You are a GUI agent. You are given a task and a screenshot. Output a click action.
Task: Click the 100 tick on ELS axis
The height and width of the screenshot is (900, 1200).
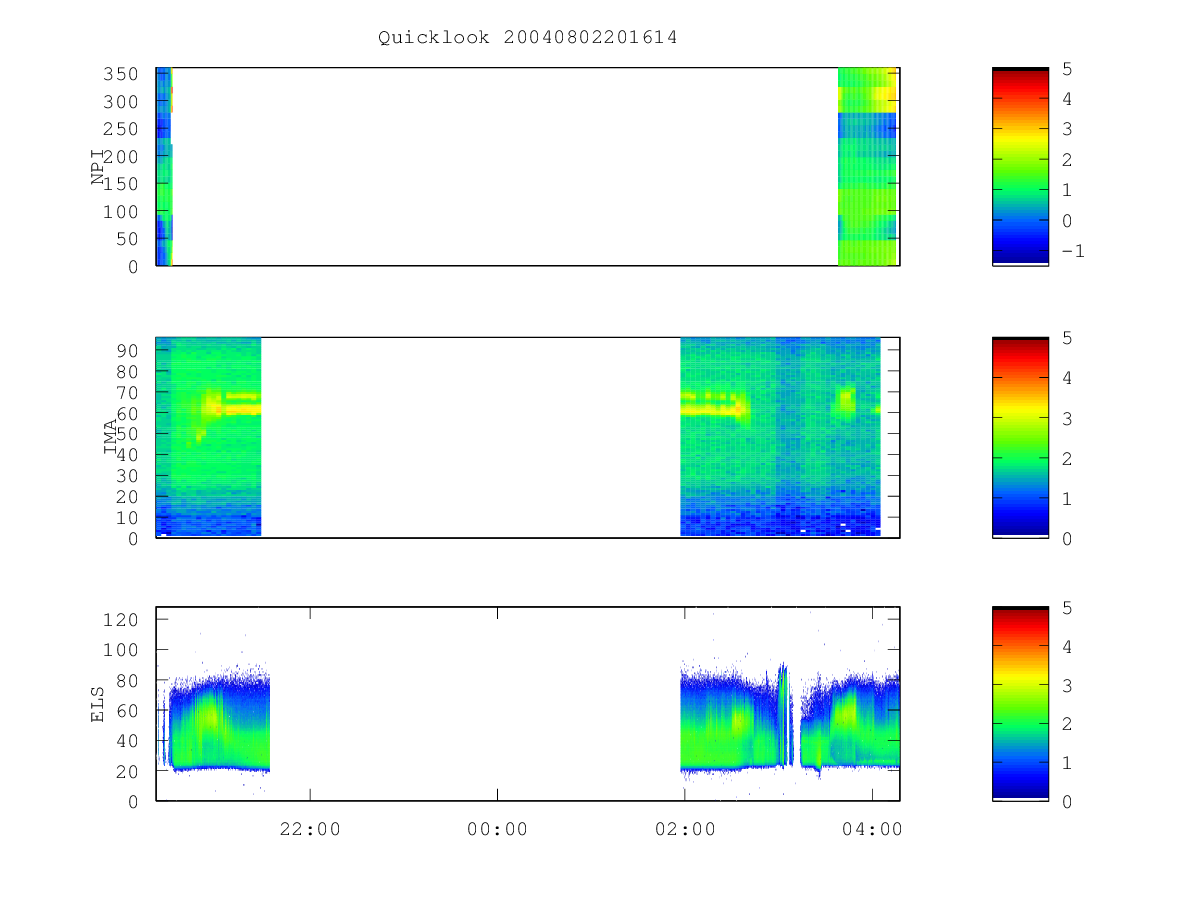click(122, 650)
